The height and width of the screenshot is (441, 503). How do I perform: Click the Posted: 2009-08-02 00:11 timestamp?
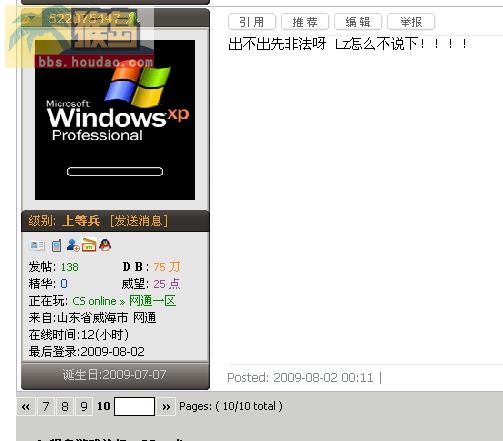[300, 378]
